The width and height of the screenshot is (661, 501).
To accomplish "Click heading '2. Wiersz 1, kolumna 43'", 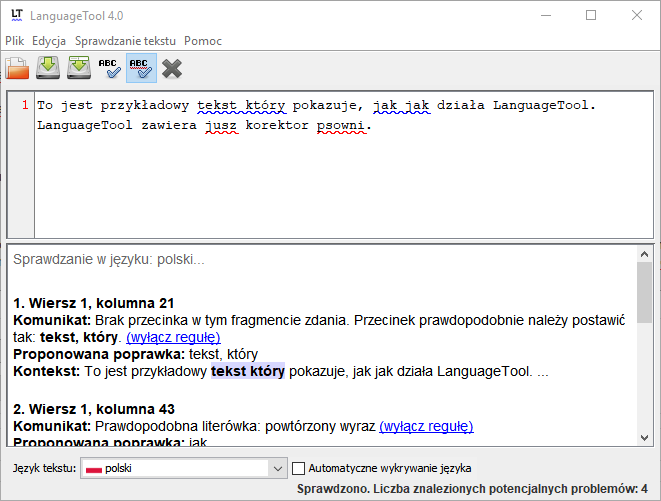I will tap(94, 409).
